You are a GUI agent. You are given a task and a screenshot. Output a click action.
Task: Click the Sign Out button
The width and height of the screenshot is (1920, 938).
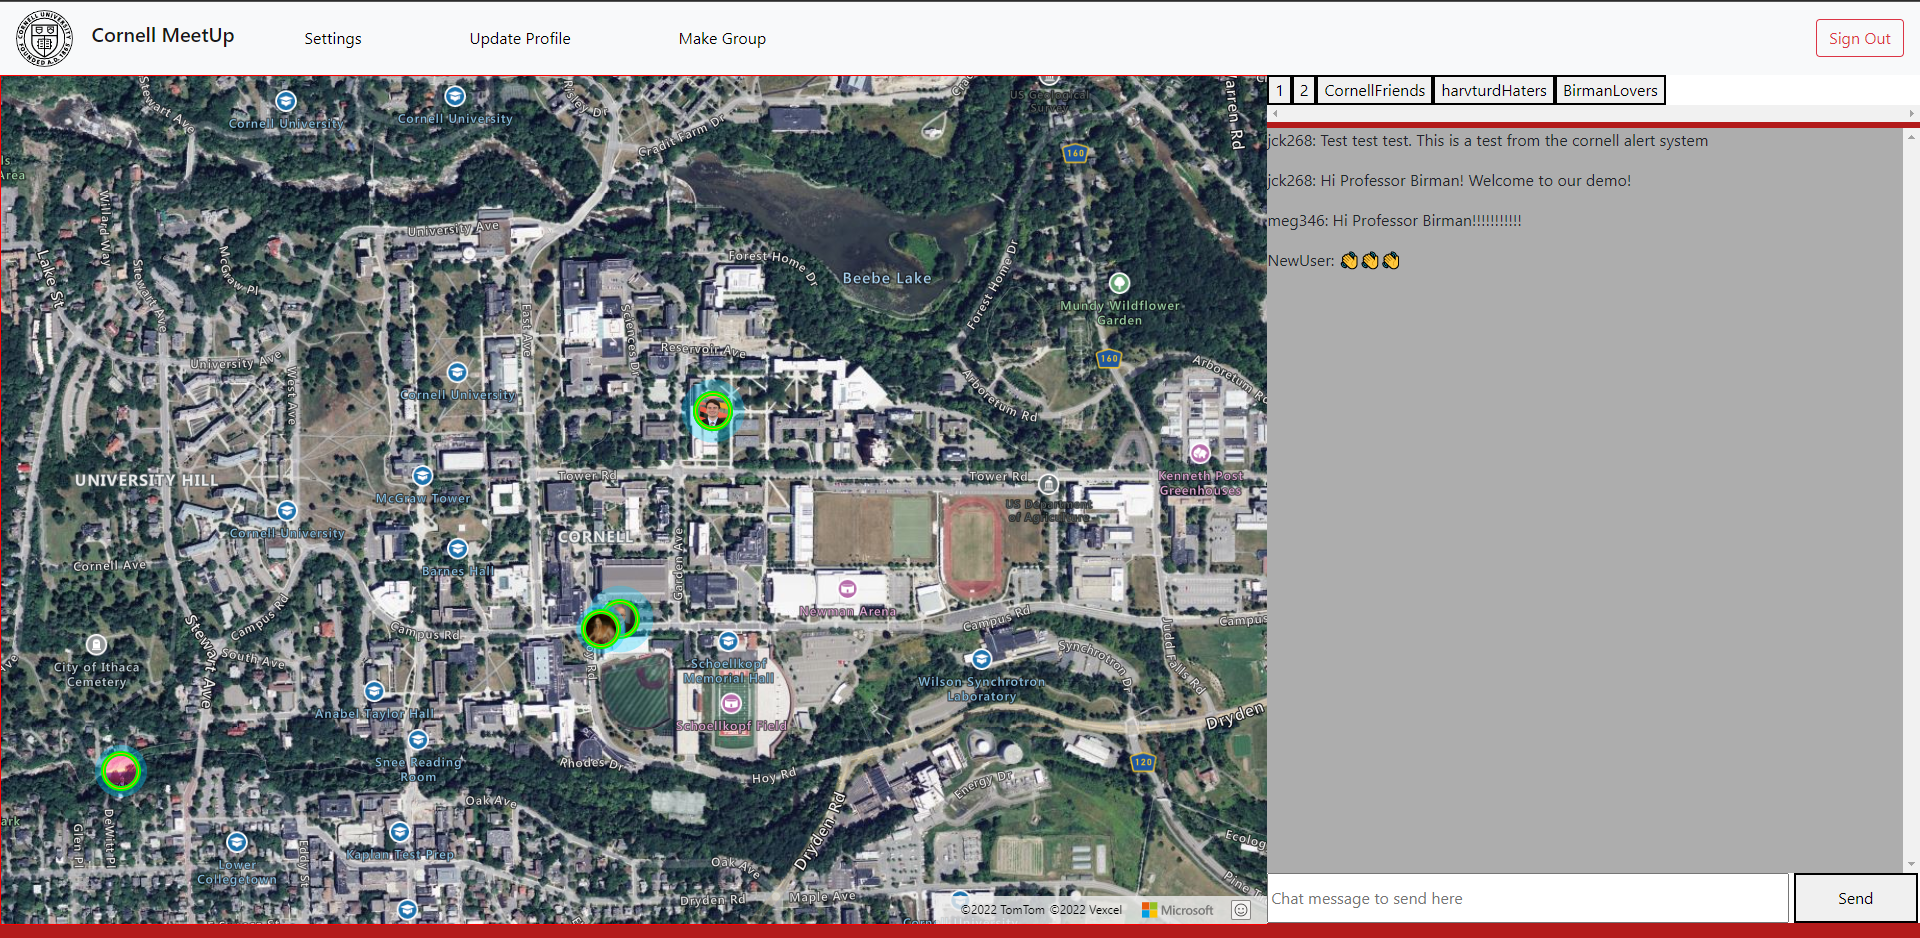point(1859,38)
